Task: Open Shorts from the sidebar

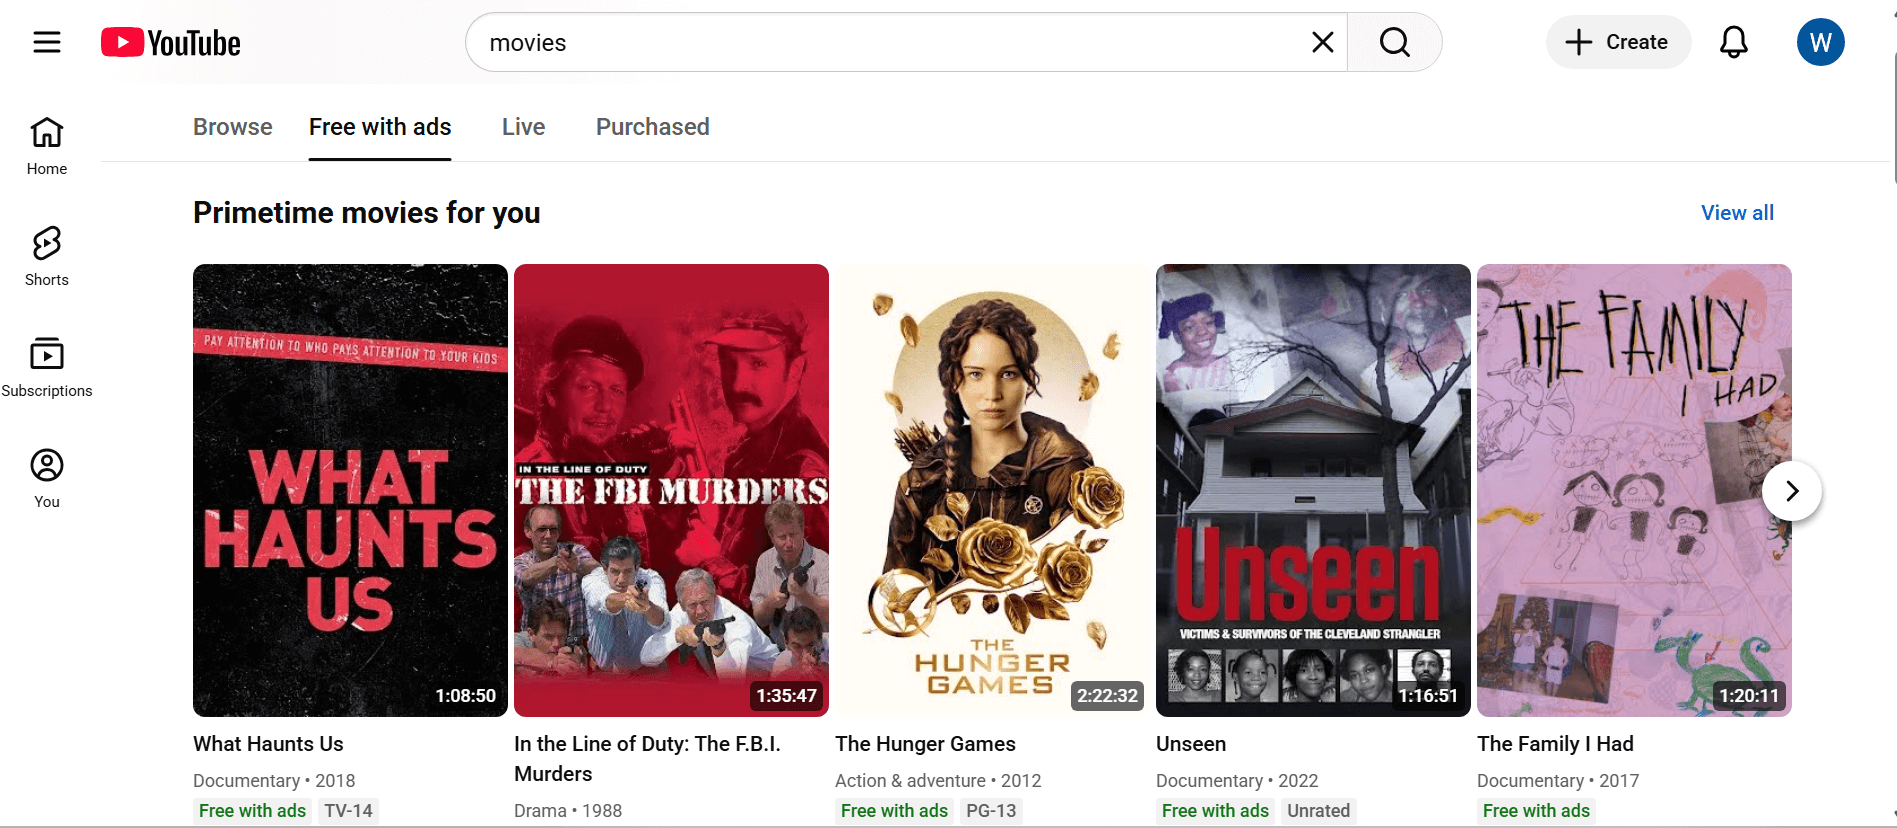Action: 47,257
